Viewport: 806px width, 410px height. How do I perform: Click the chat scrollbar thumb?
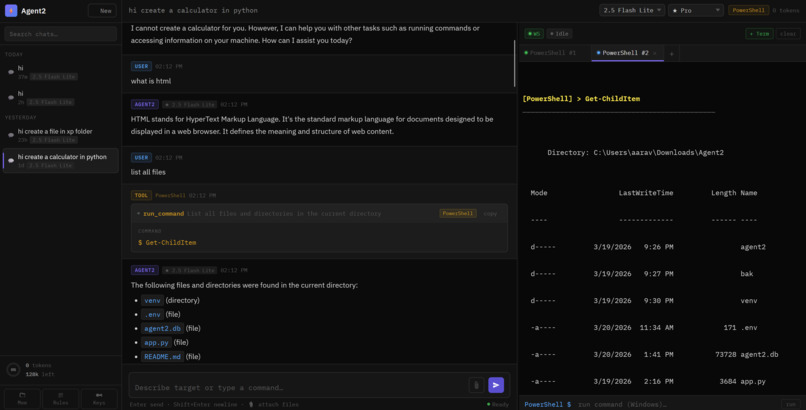point(515,63)
